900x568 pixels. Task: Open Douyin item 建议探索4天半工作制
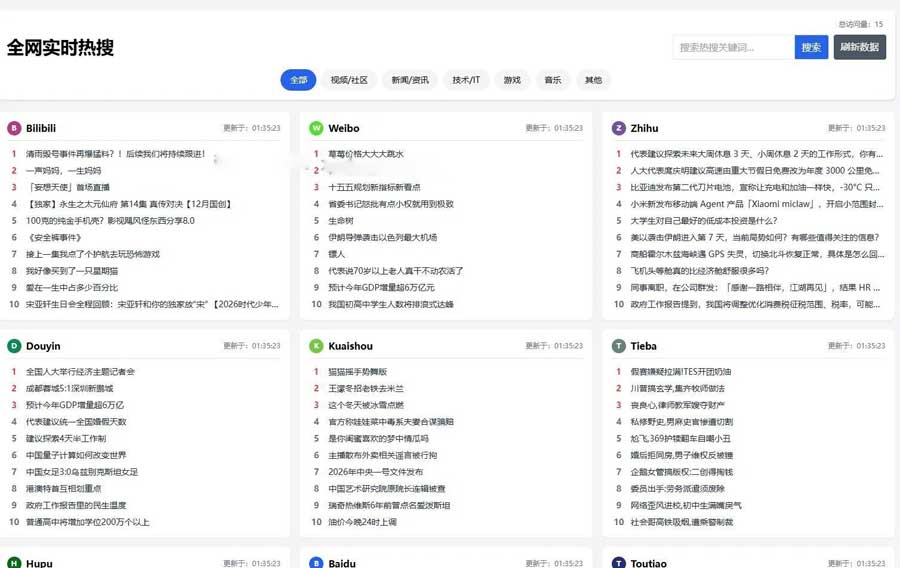coord(66,438)
